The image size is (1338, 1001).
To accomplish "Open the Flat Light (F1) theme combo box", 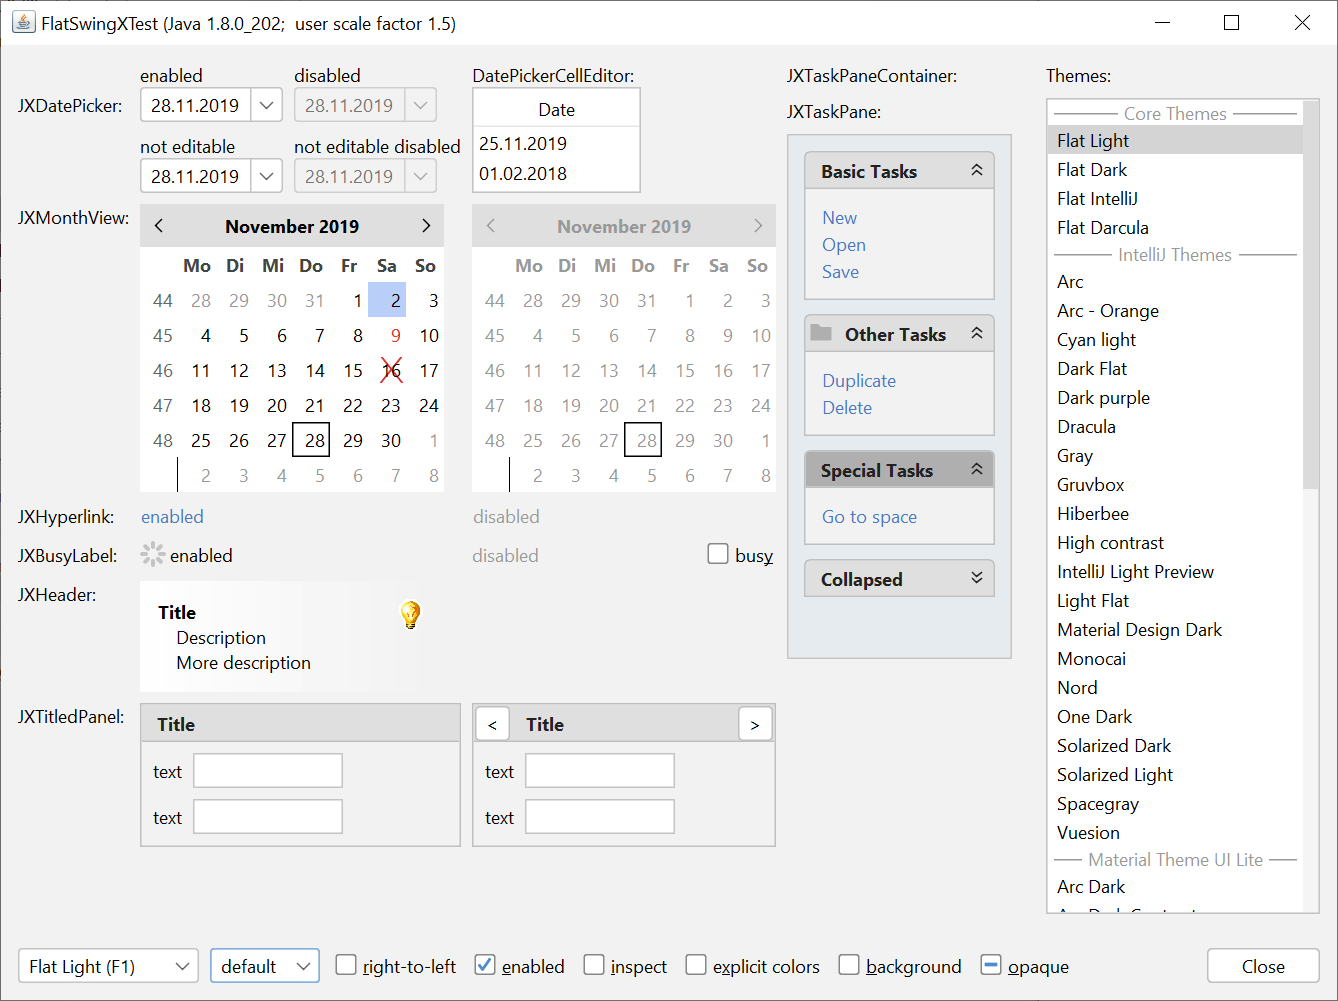I will tap(108, 966).
